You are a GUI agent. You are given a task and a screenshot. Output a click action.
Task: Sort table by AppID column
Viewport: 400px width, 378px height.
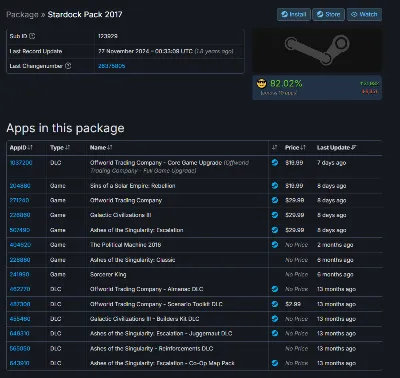(x=21, y=148)
